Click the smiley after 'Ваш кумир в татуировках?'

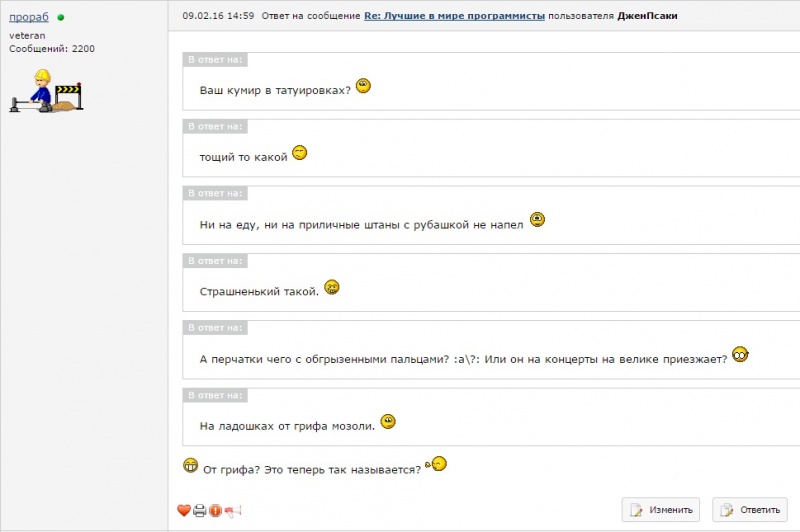(363, 87)
